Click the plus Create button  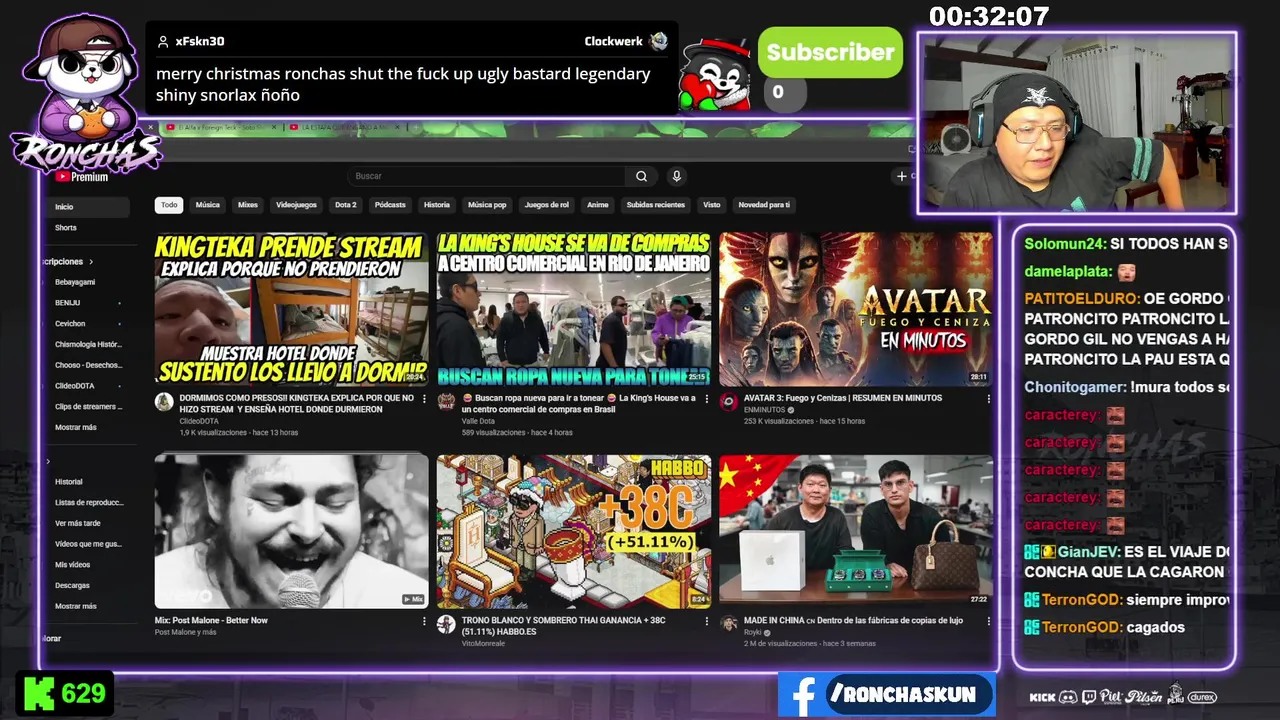click(902, 176)
